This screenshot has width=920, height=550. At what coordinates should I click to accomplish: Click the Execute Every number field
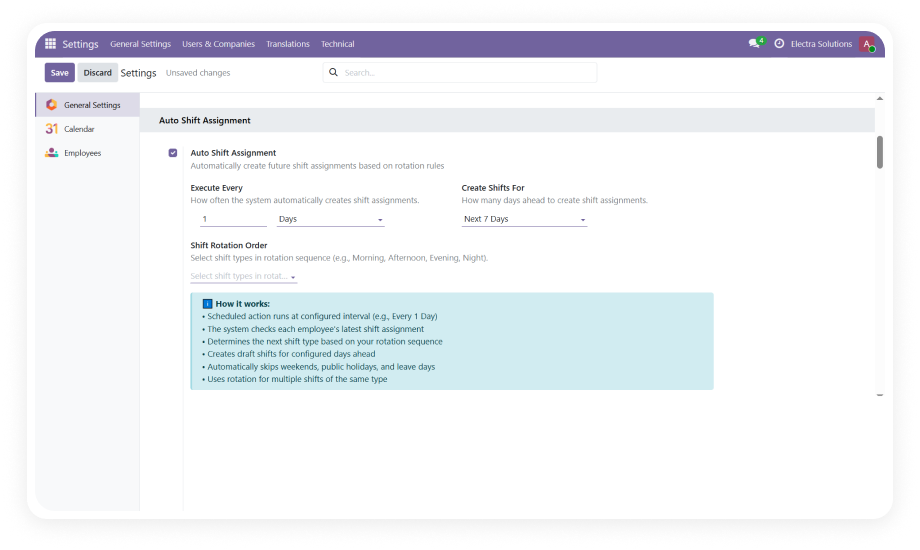(234, 219)
